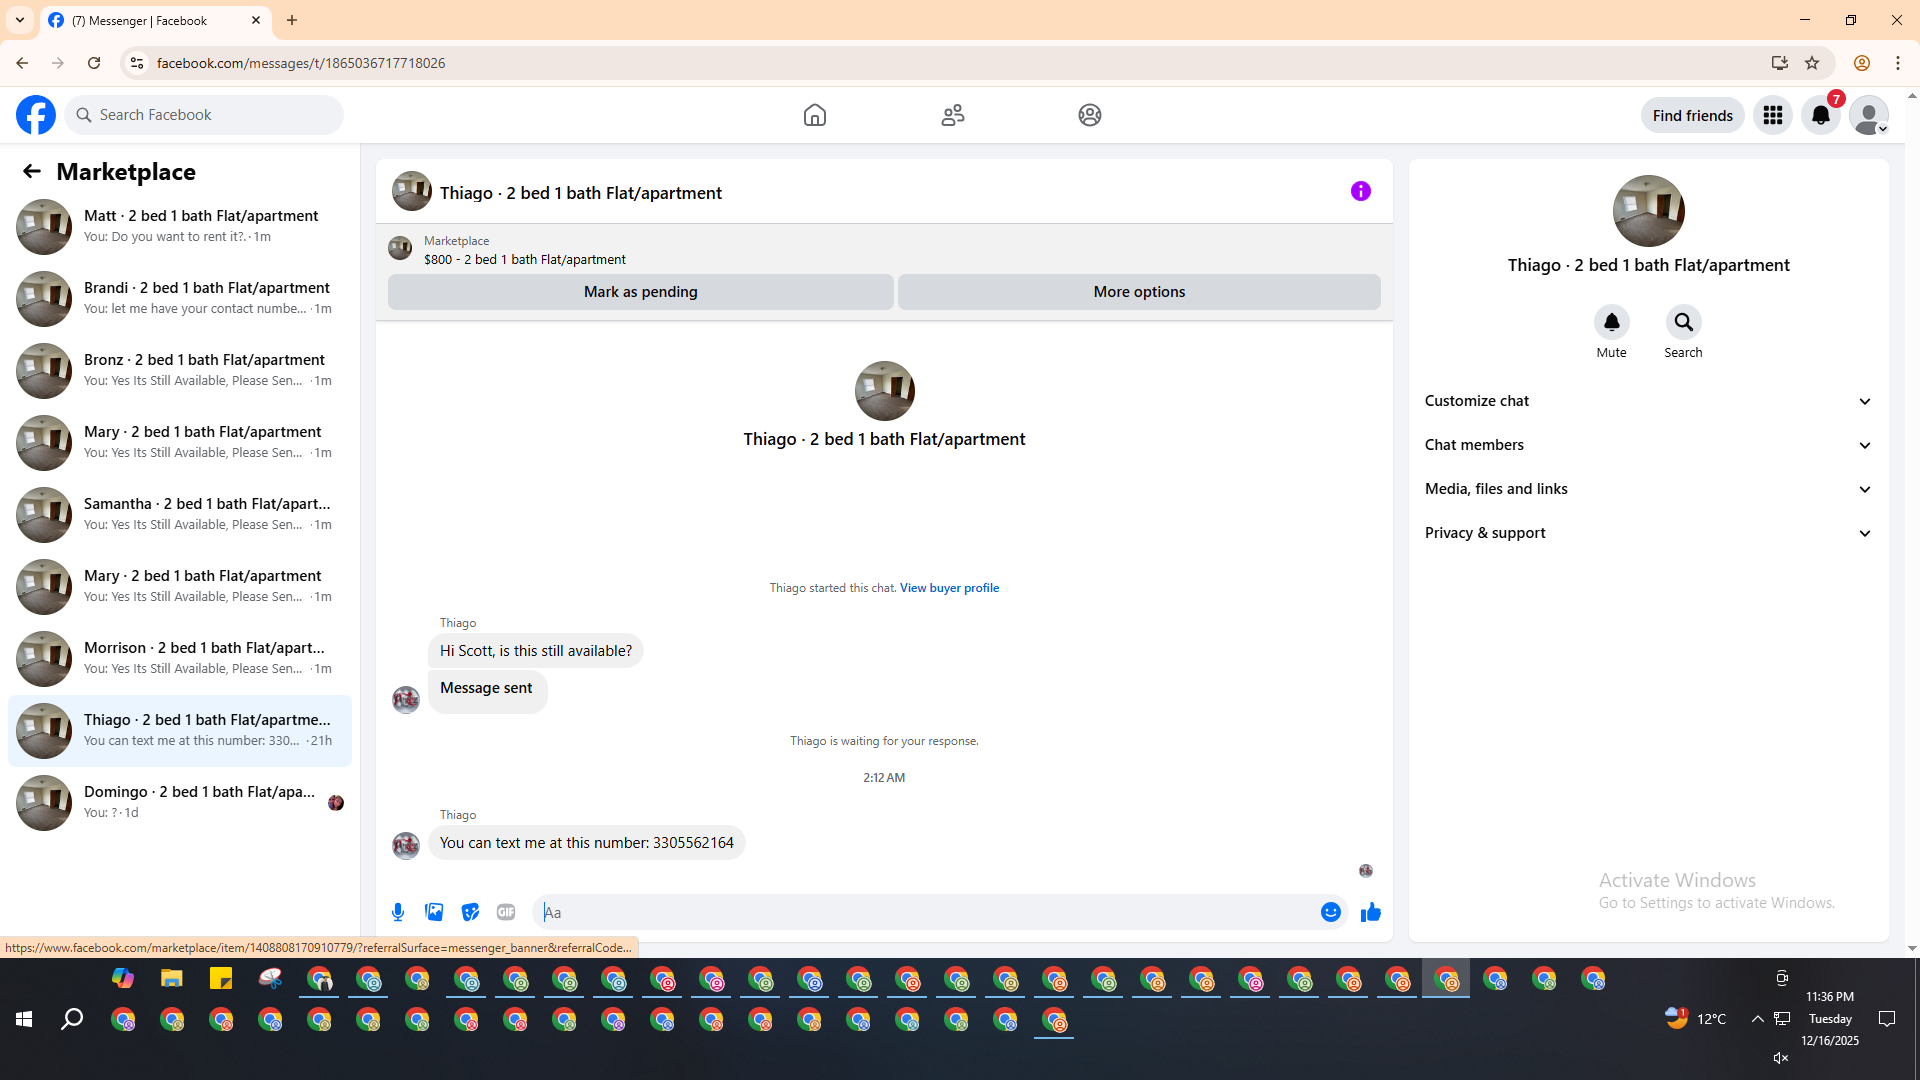The image size is (1920, 1080).
Task: Focus the message text box
Action: coord(926,912)
